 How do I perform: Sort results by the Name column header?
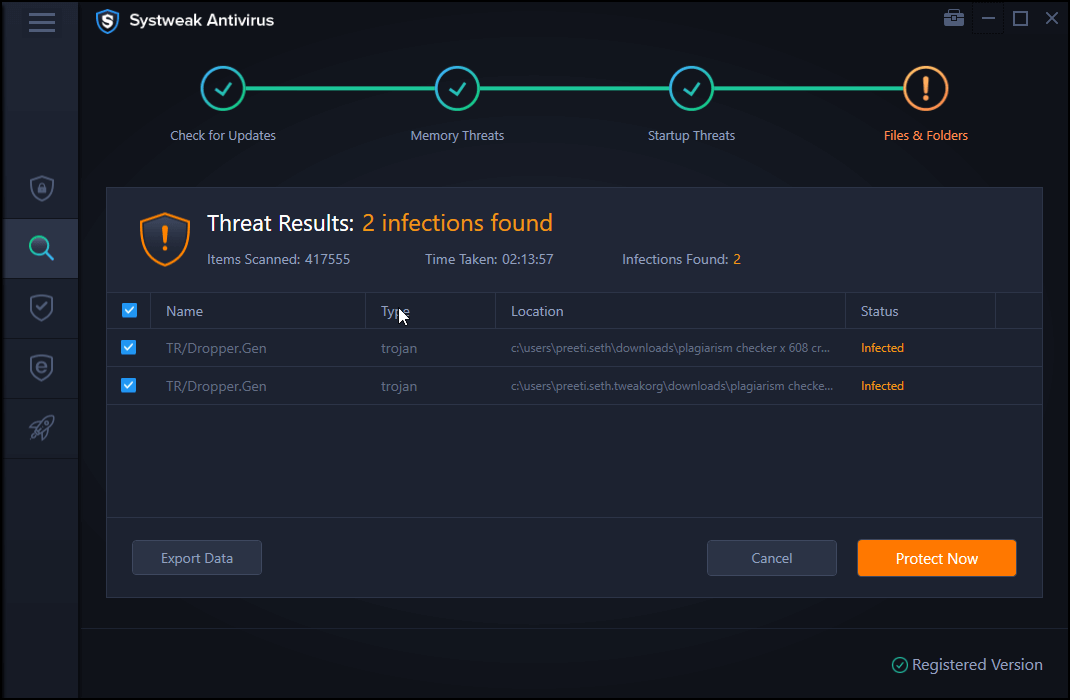(184, 311)
